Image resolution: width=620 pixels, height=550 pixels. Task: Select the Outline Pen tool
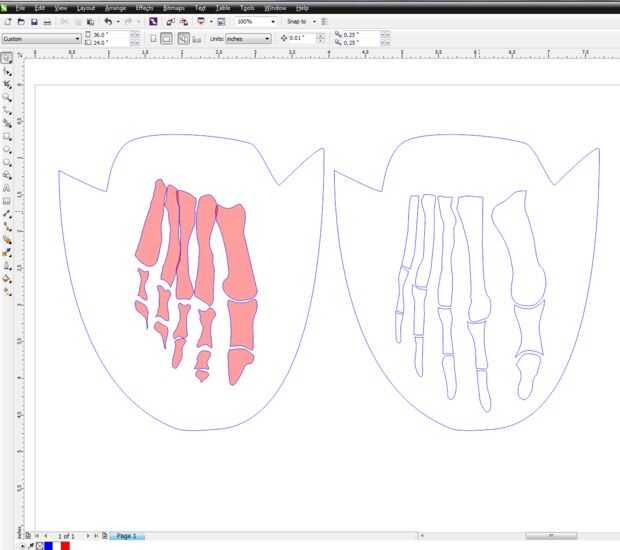(x=7, y=266)
